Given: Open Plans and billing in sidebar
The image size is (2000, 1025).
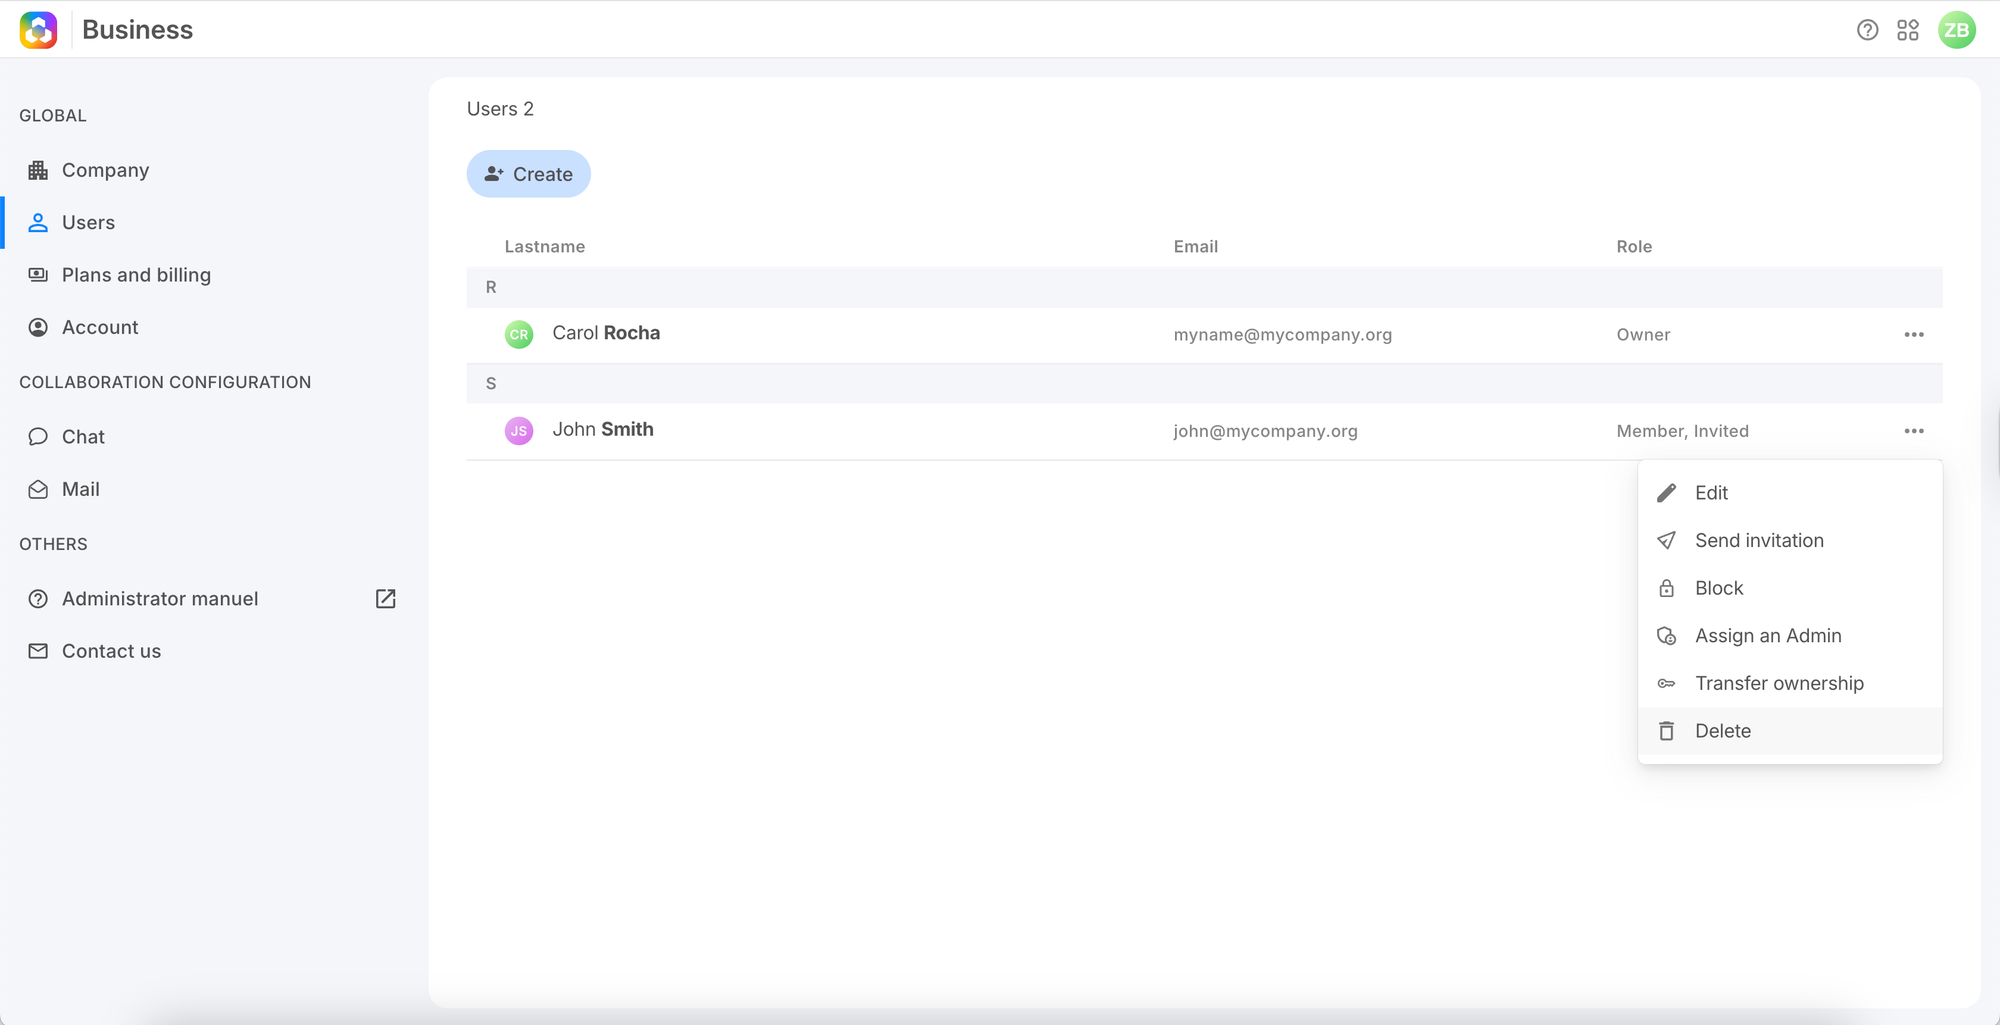Looking at the screenshot, I should (x=136, y=275).
